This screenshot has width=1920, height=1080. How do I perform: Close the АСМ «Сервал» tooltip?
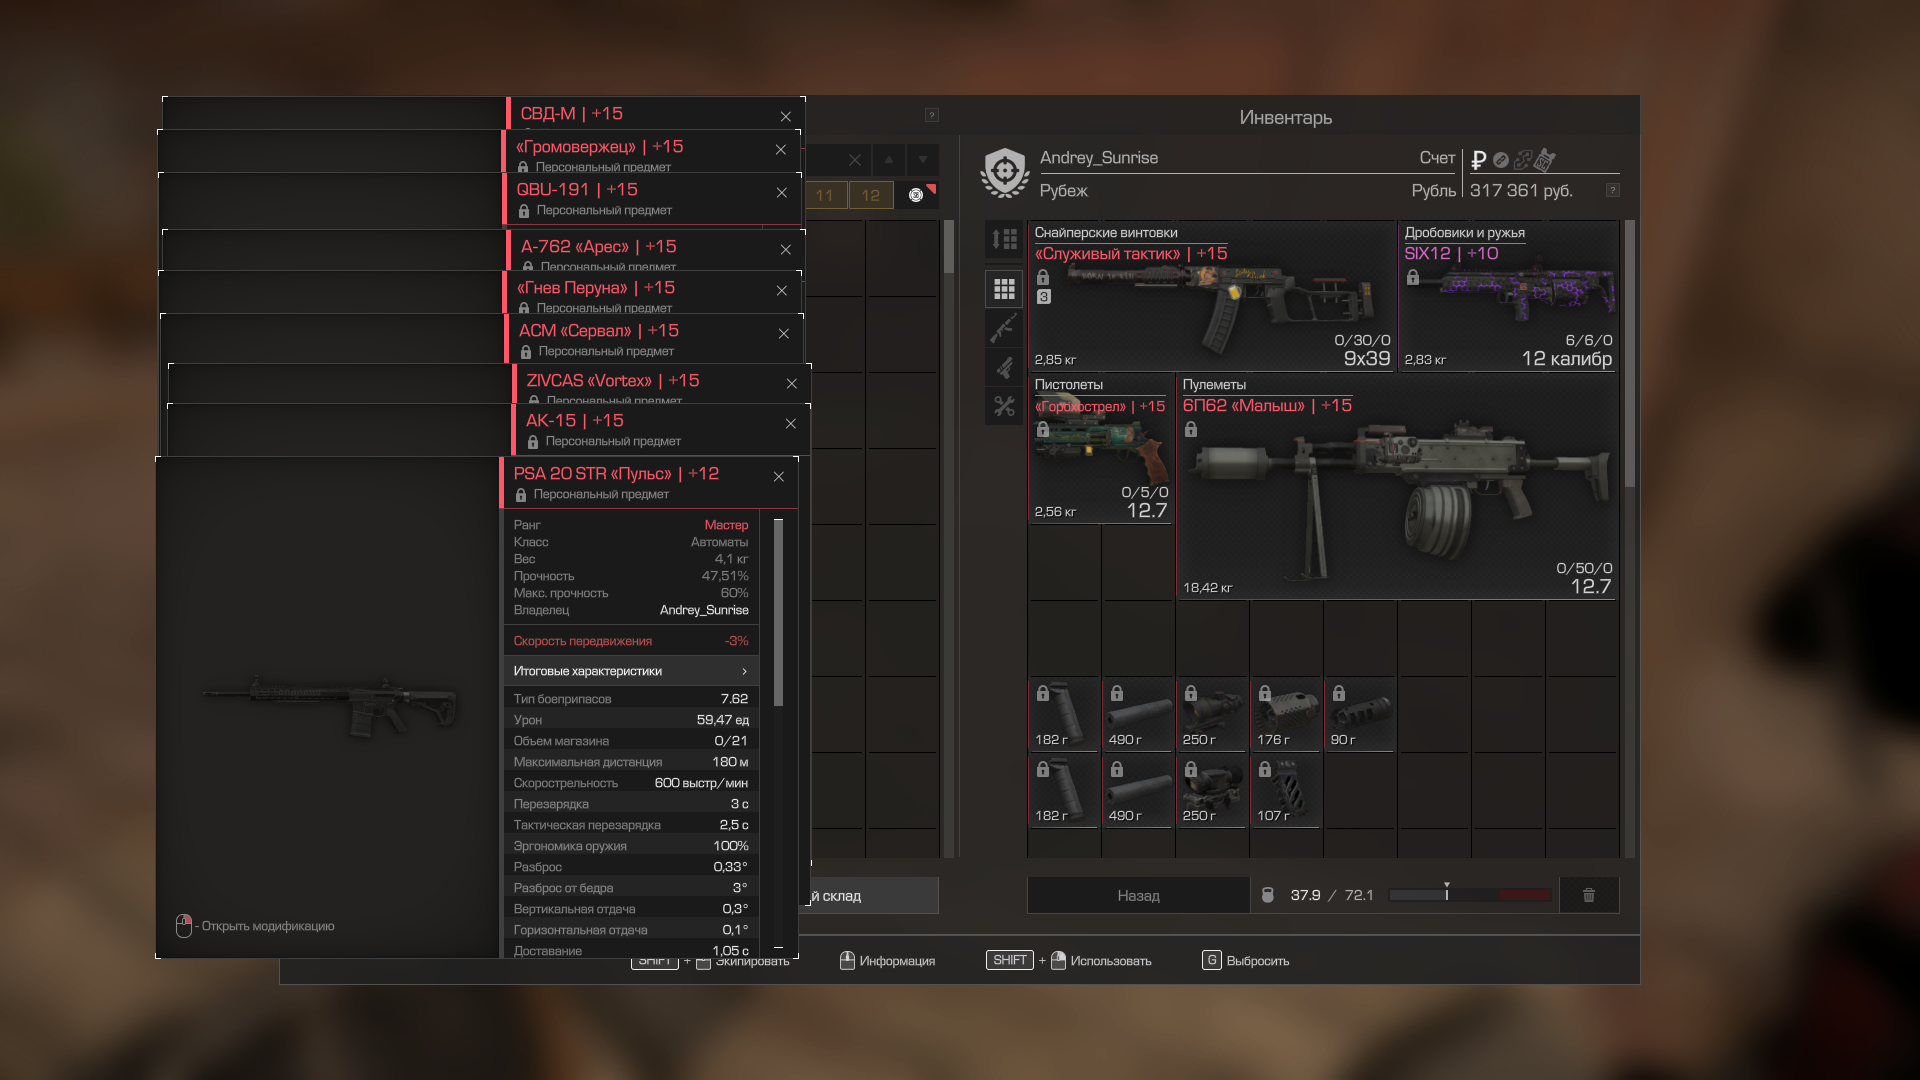point(784,334)
